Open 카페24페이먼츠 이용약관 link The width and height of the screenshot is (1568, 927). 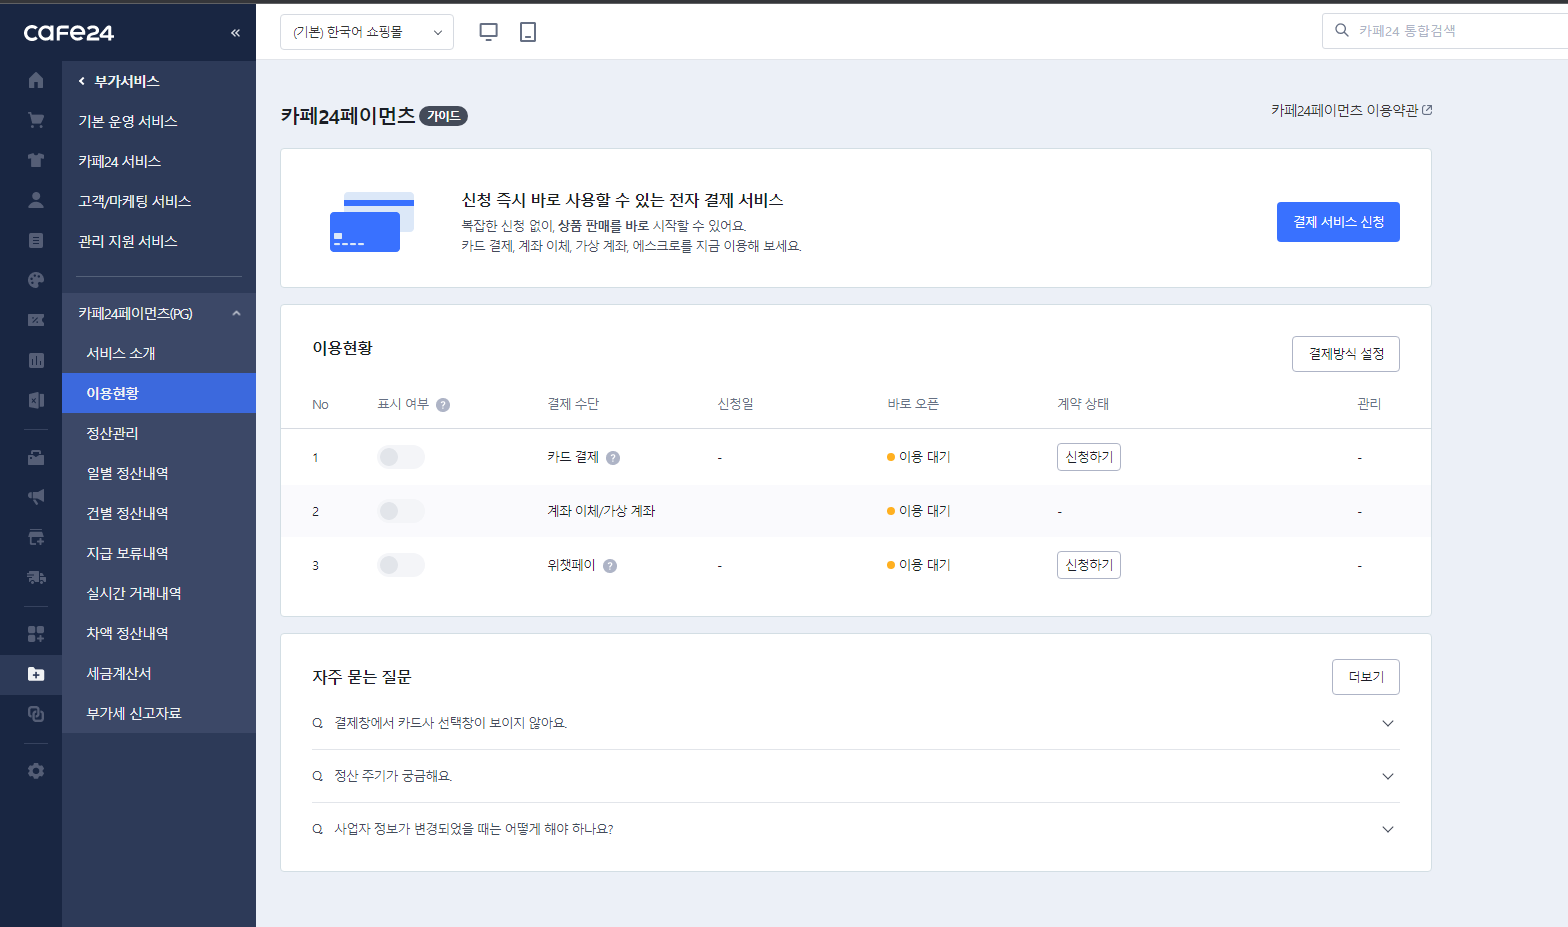(x=1352, y=110)
